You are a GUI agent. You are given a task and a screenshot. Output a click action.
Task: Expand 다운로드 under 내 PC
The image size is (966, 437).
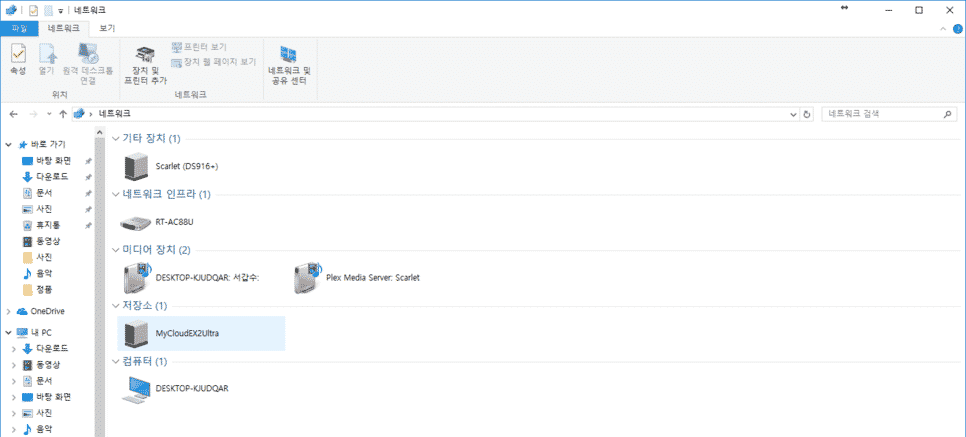tap(14, 348)
